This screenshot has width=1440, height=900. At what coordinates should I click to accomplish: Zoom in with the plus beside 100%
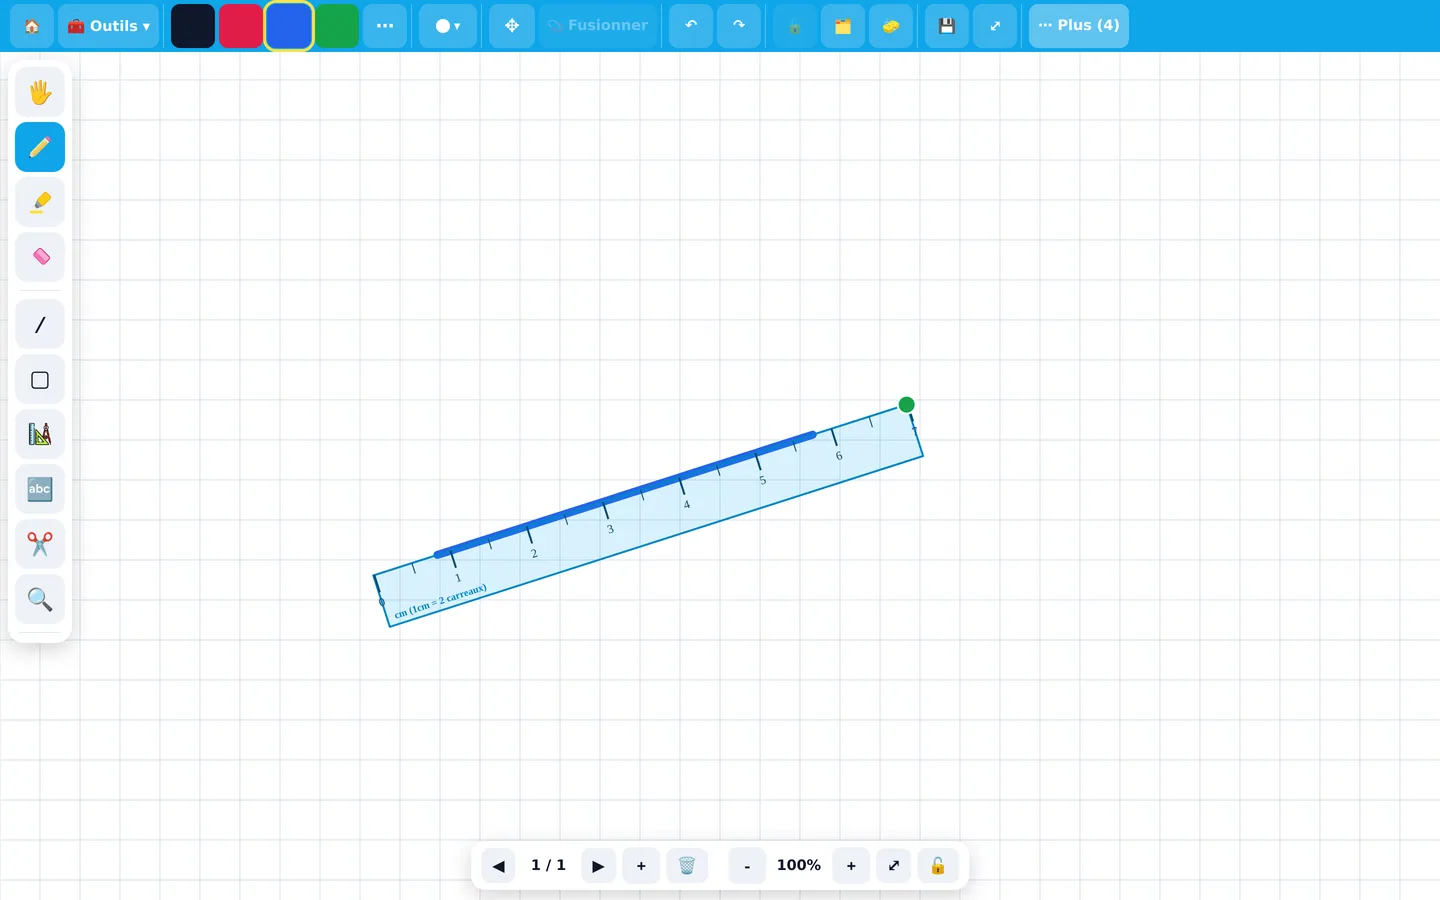851,866
